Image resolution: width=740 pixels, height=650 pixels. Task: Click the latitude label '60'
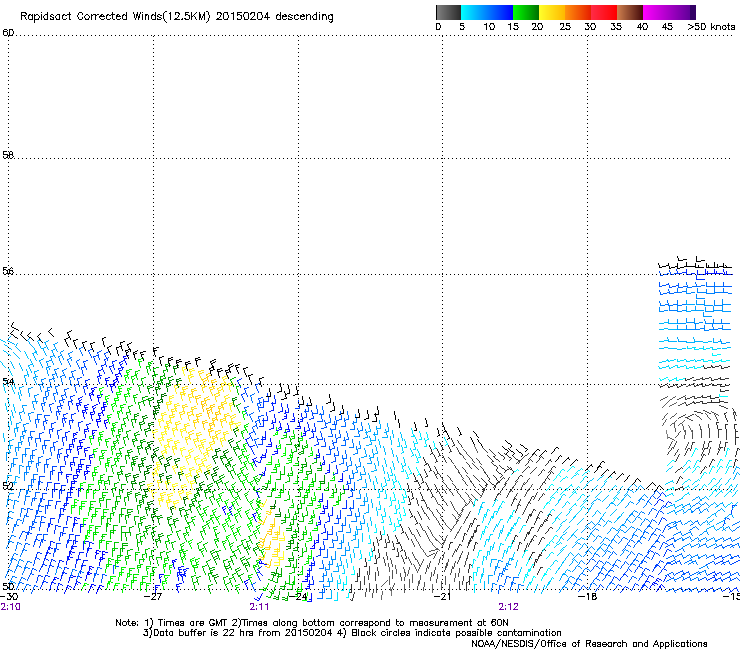(x=8, y=33)
